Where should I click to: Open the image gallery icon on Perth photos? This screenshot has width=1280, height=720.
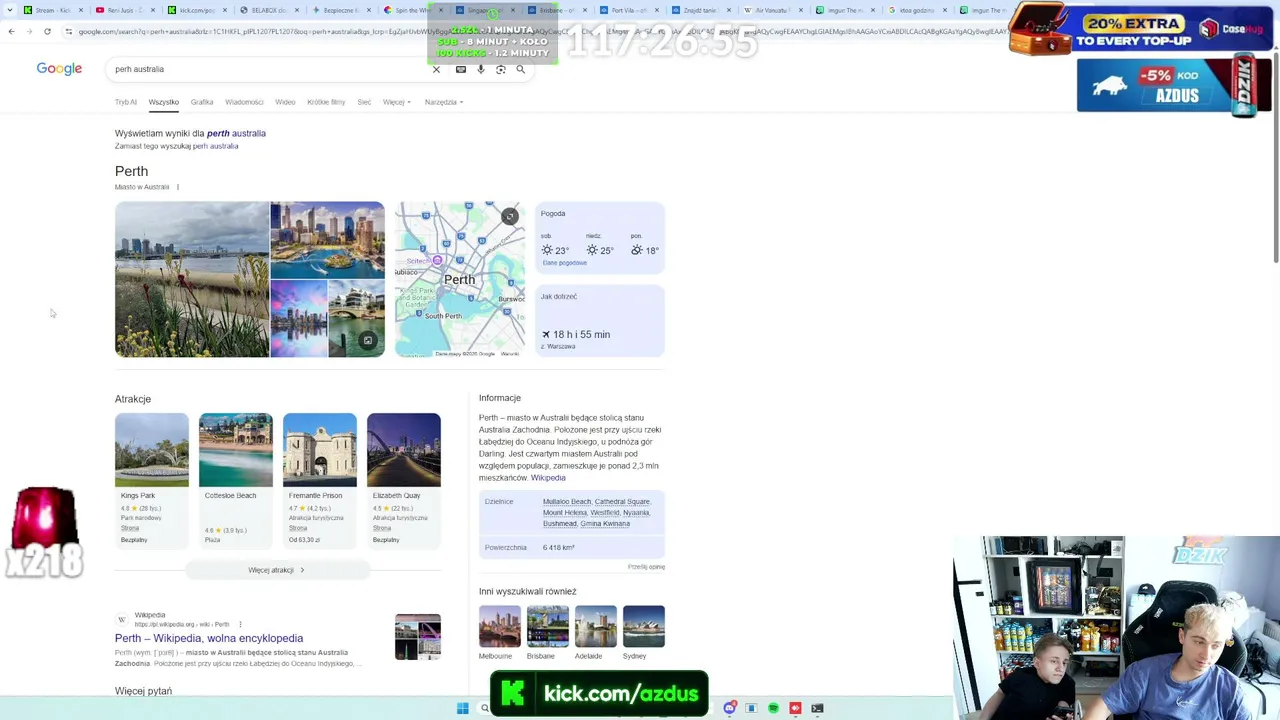[368, 341]
